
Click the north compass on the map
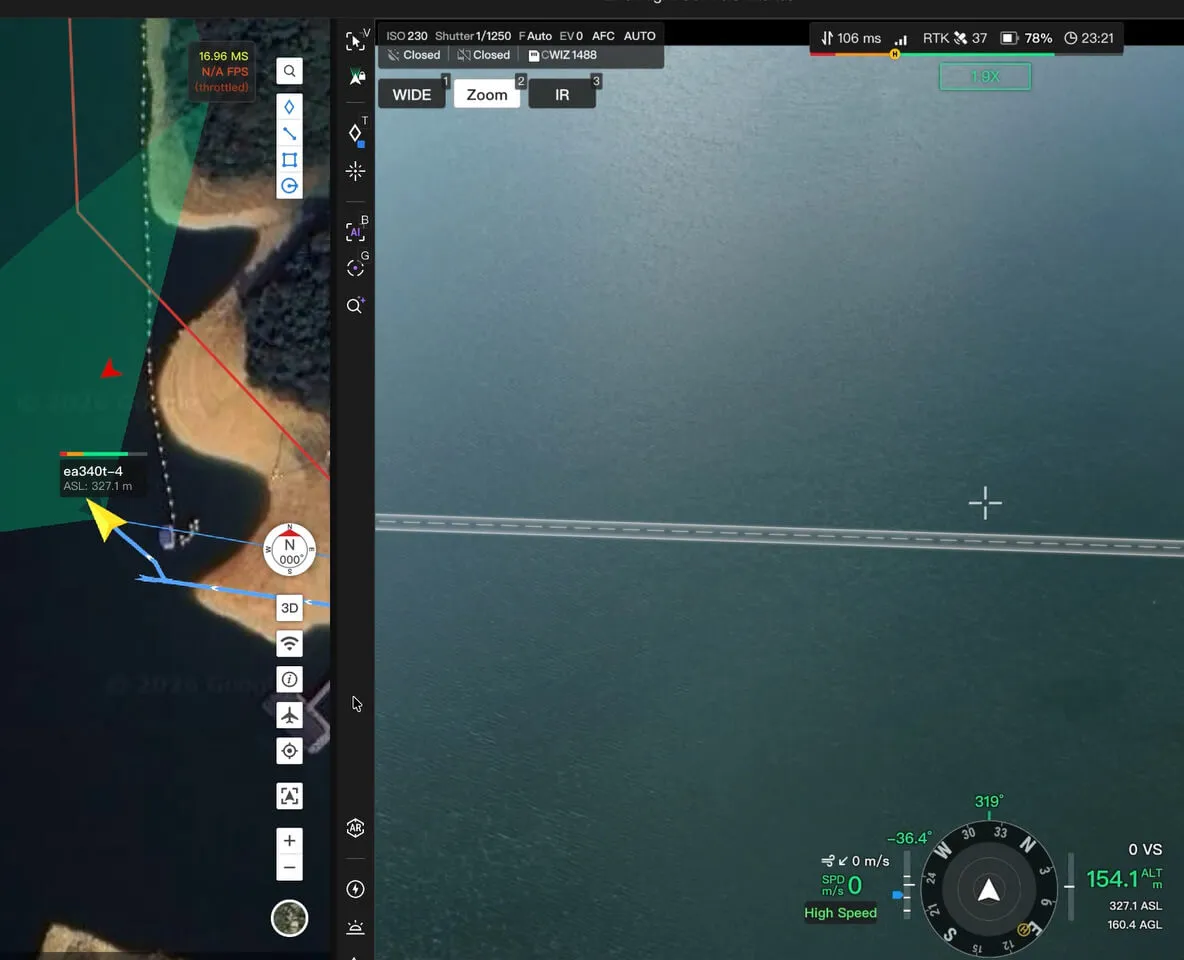(289, 549)
